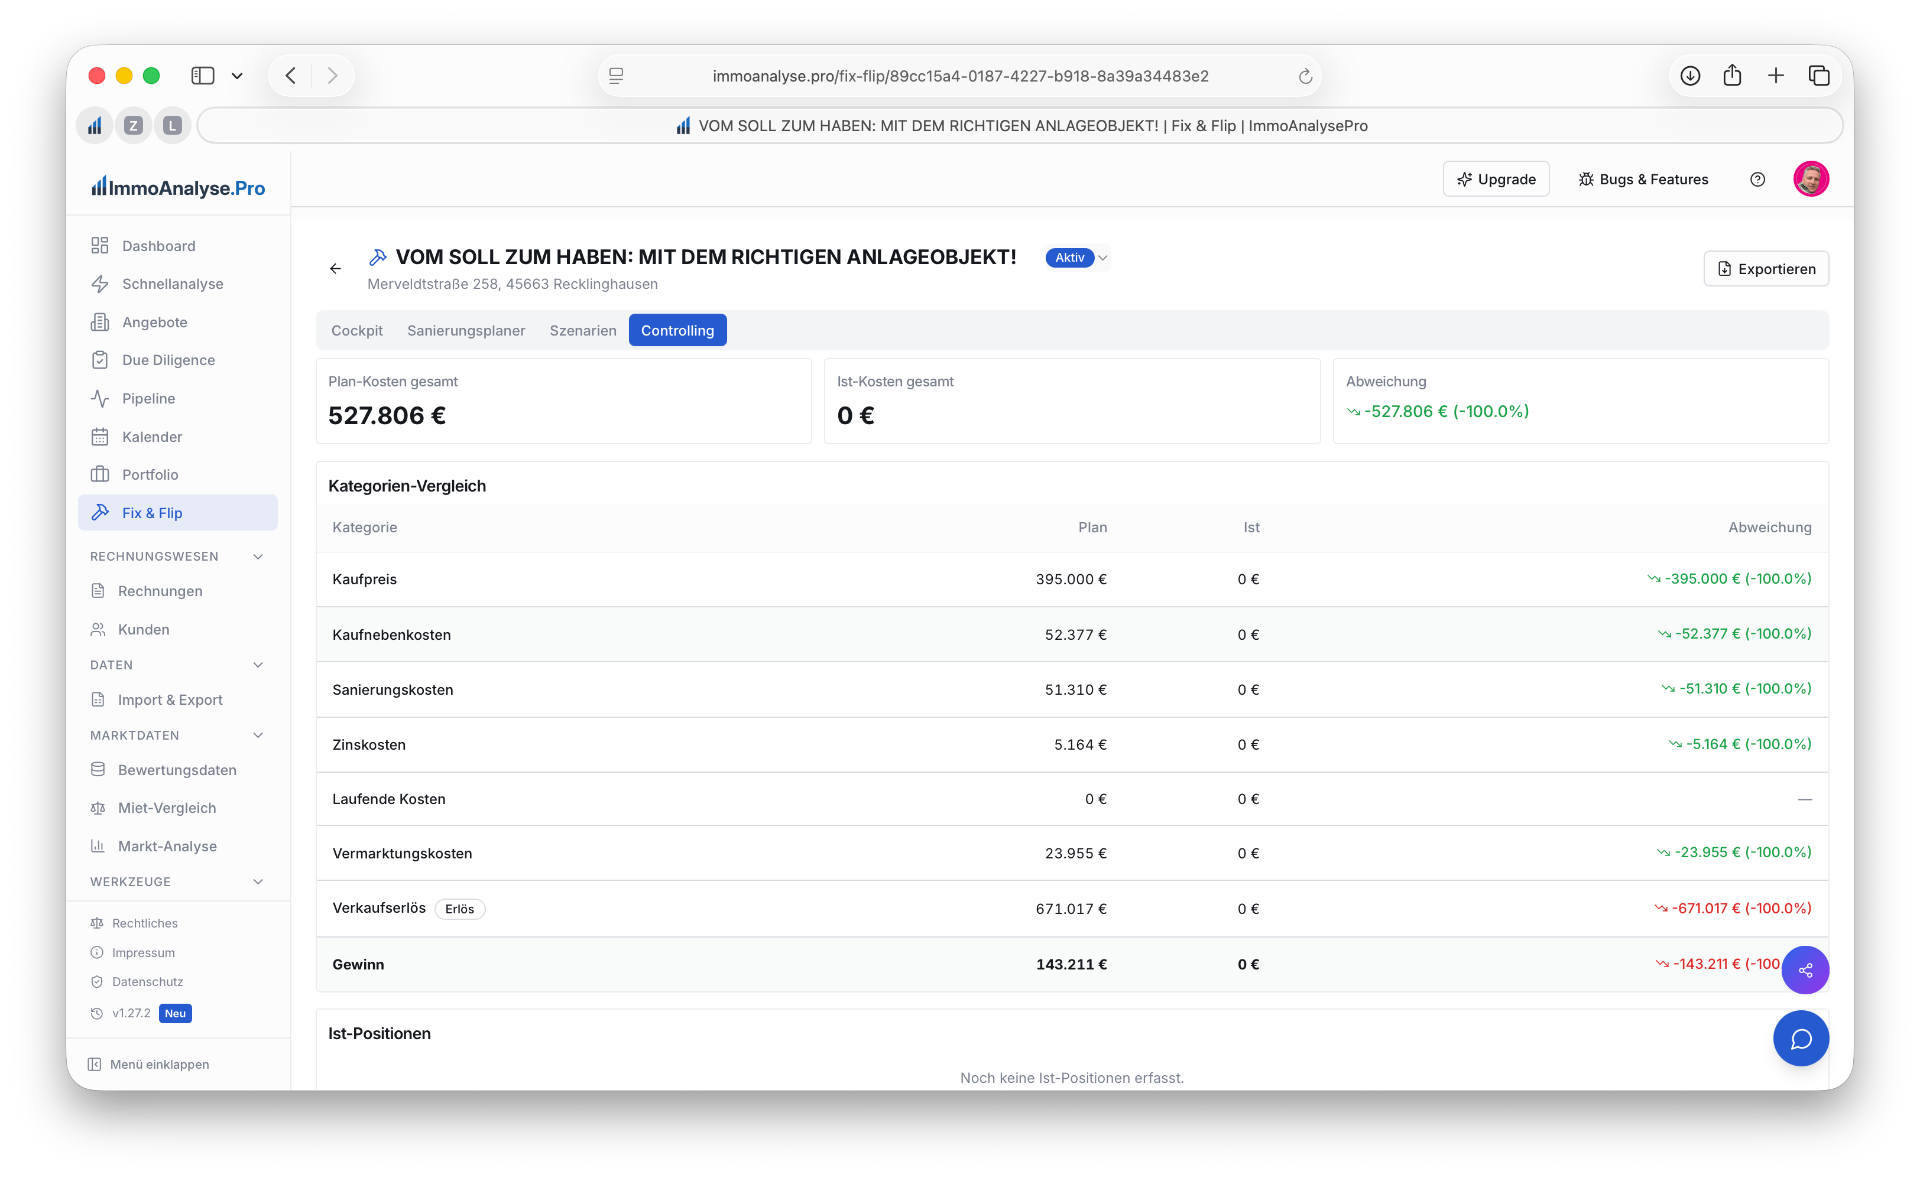Collapse the RECHNUNGSWESEN section
The height and width of the screenshot is (1178, 1920).
[258, 557]
